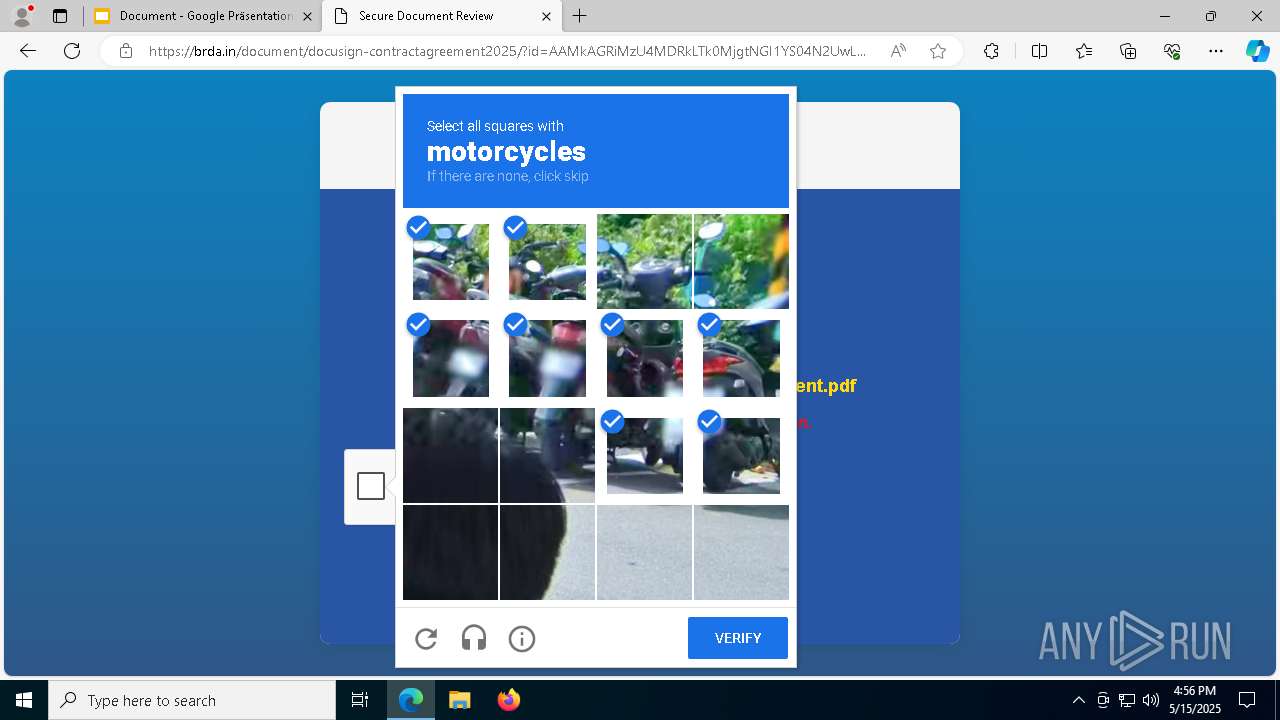Select first tile in third row
1280x720 pixels.
point(450,455)
